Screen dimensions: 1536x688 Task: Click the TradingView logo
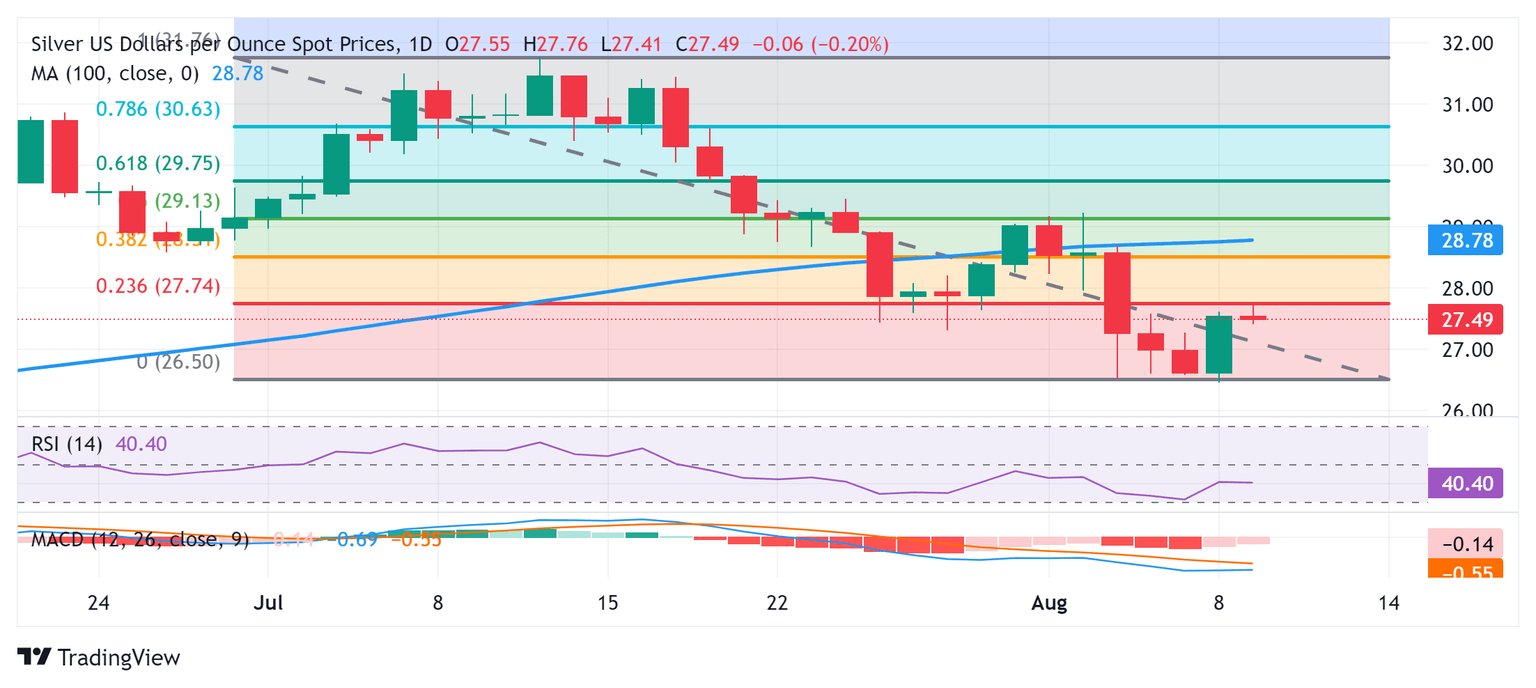99,657
